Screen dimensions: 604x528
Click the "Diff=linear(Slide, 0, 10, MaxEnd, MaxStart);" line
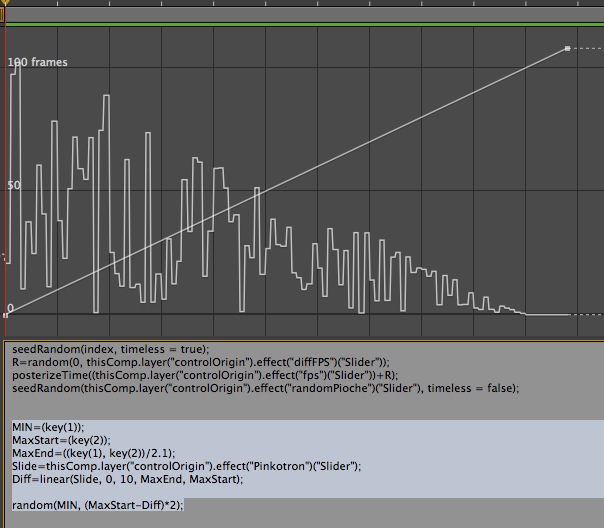click(x=128, y=479)
